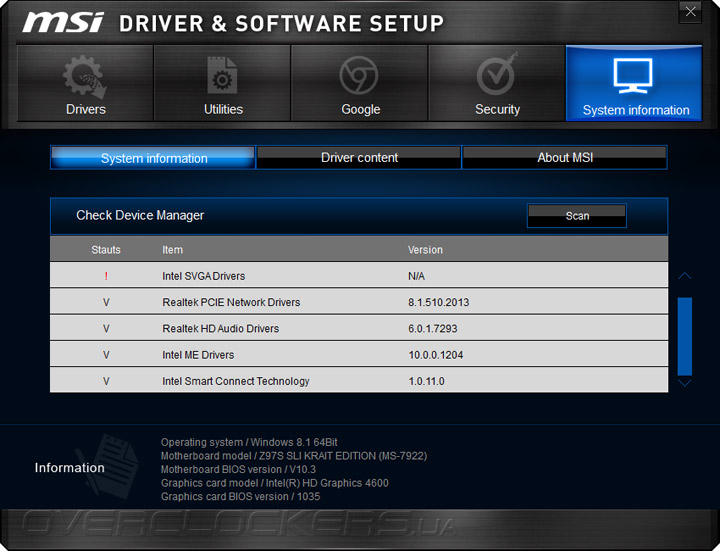Click version 6.0.1.7293

coord(433,328)
